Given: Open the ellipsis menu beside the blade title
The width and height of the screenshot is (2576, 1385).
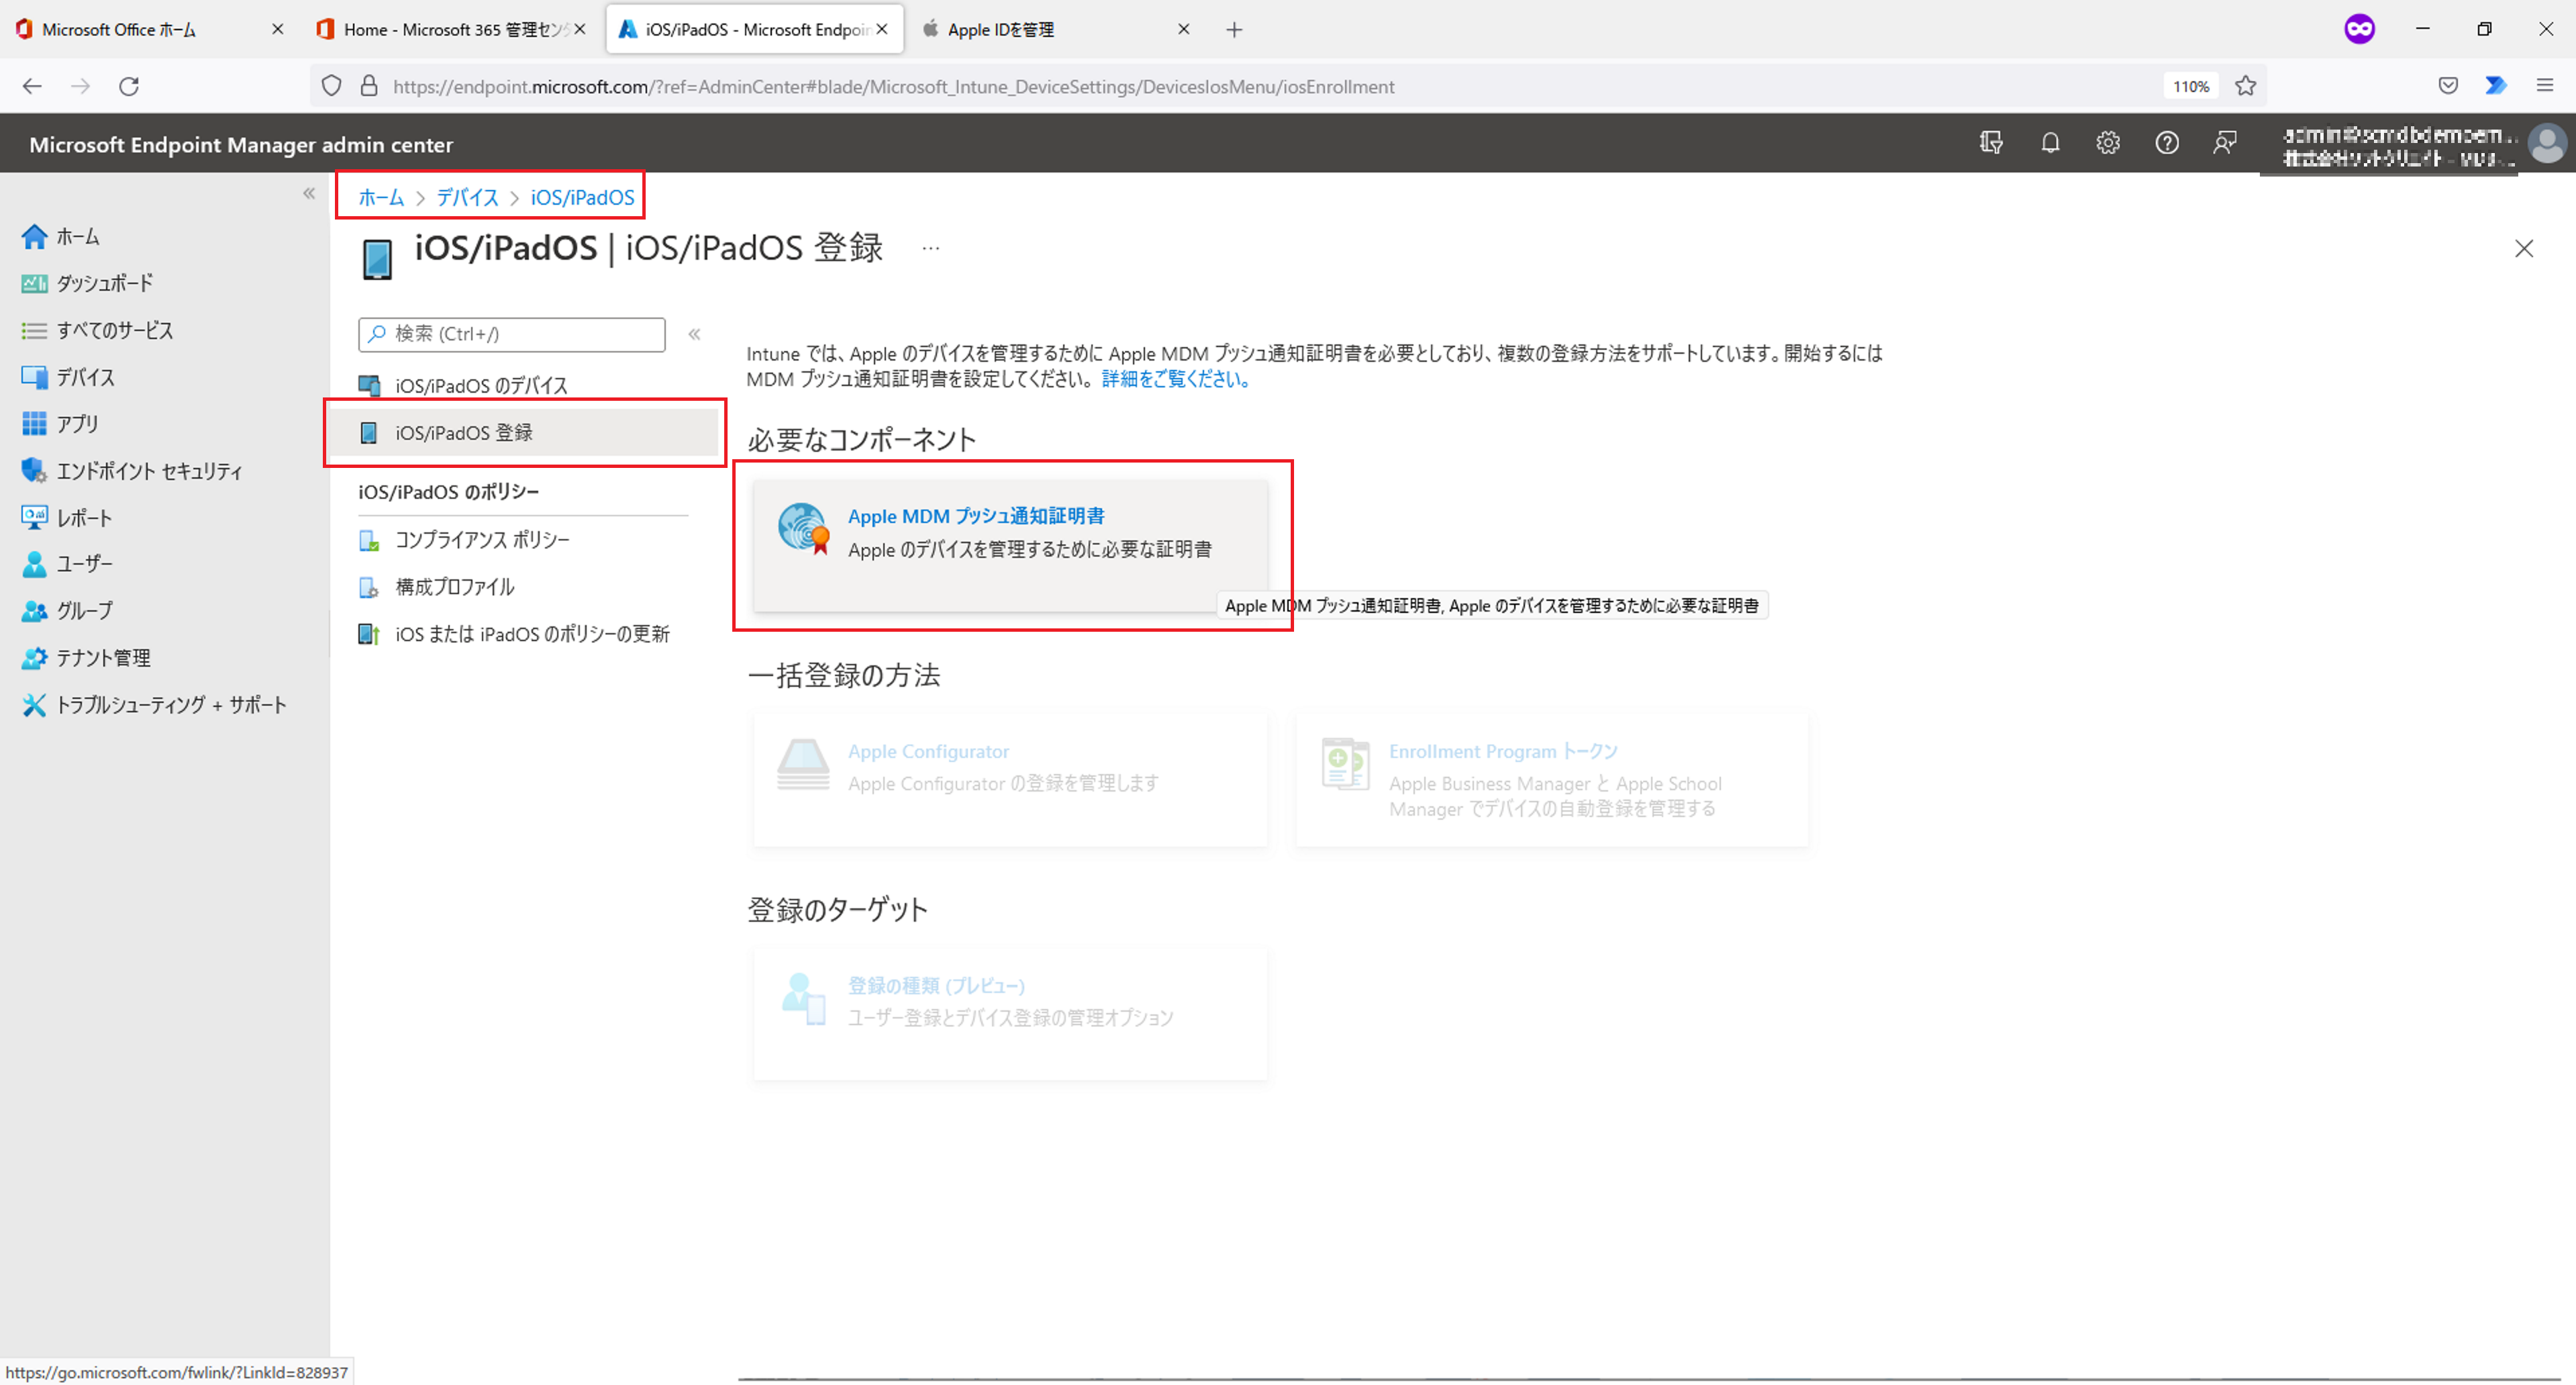Looking at the screenshot, I should click(x=930, y=248).
